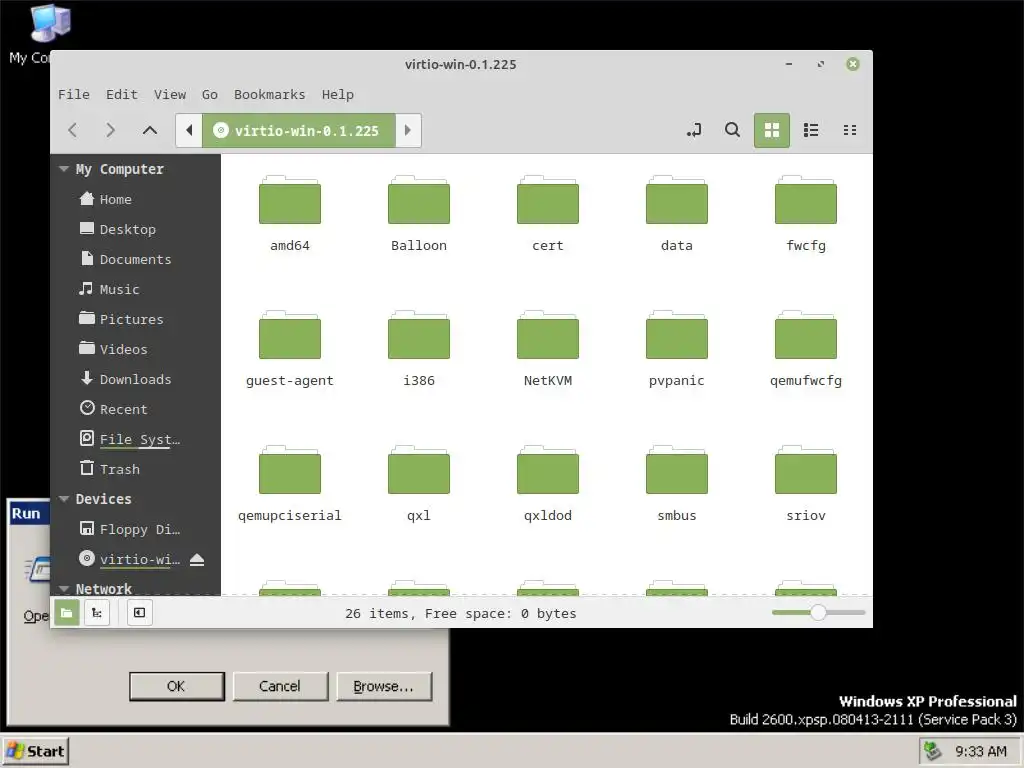Open the Go menu
The image size is (1024, 768).
tap(210, 95)
